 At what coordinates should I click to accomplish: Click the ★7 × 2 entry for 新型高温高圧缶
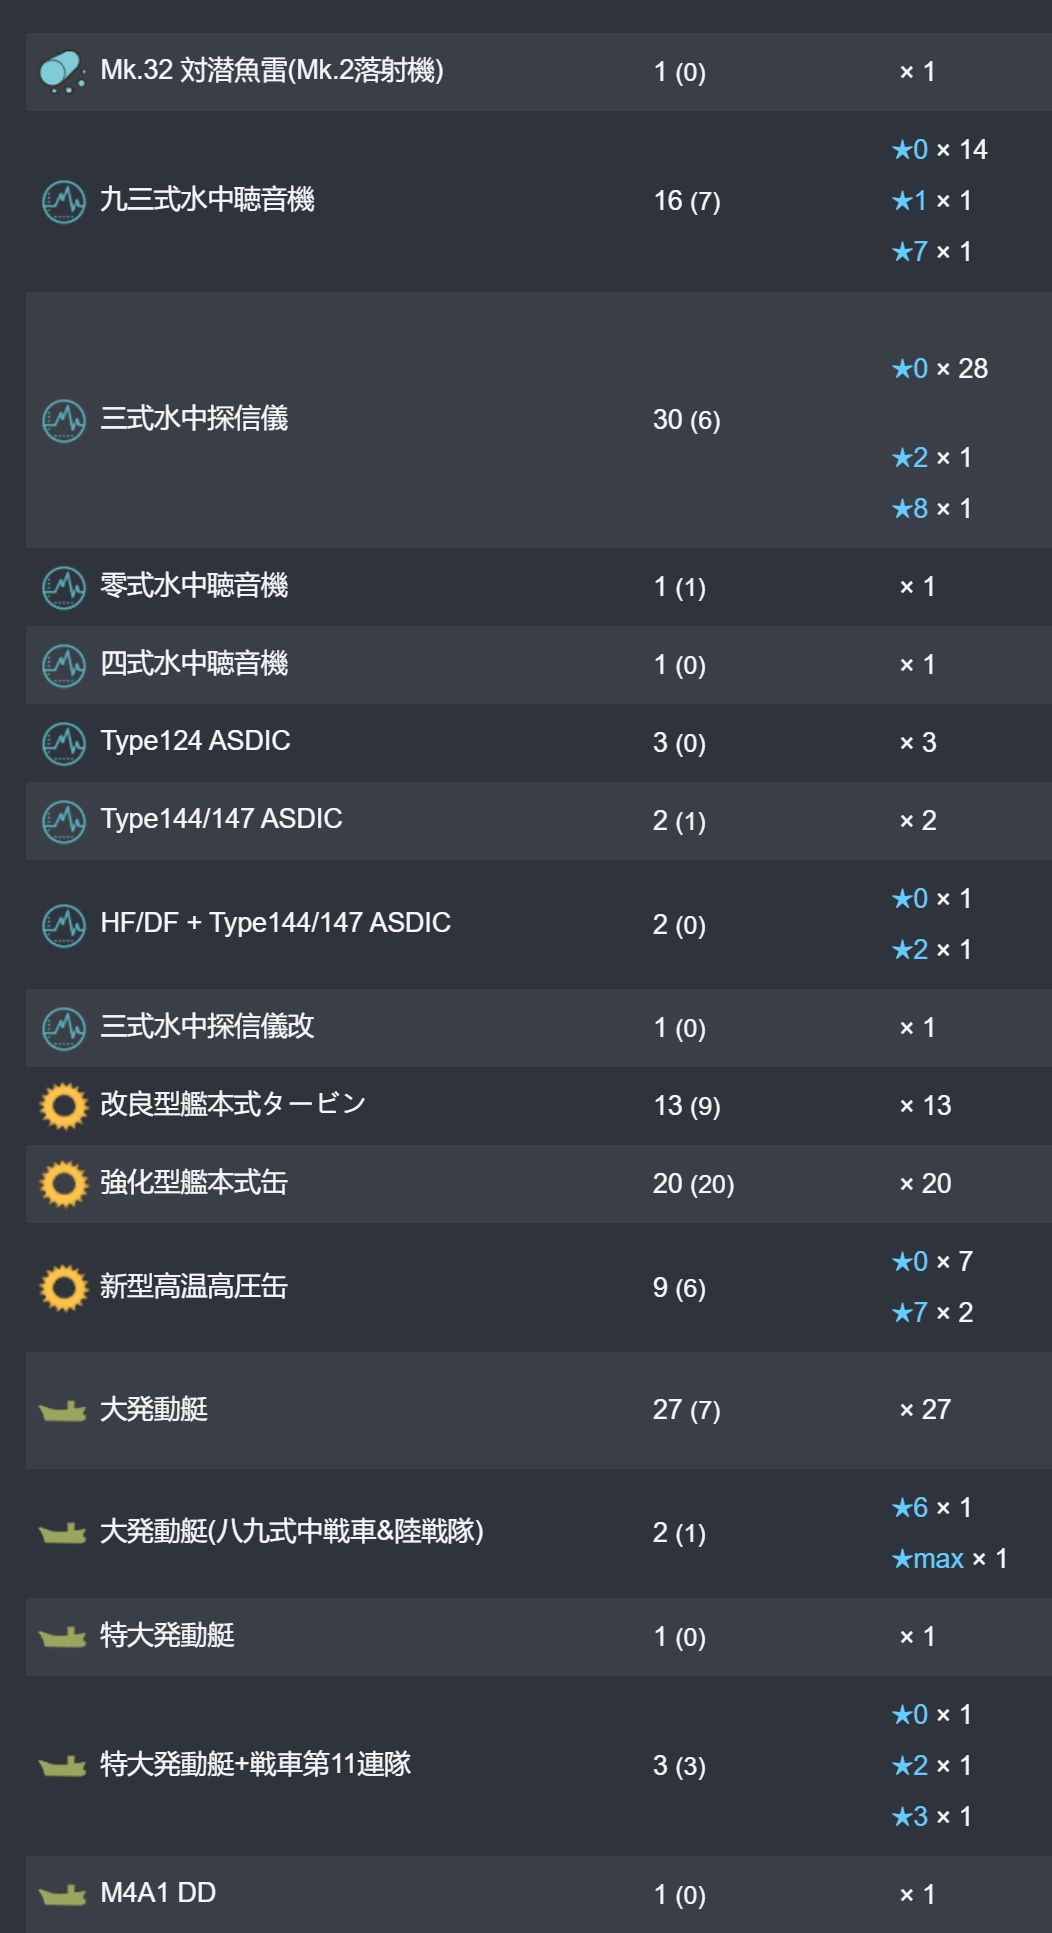pos(932,1312)
